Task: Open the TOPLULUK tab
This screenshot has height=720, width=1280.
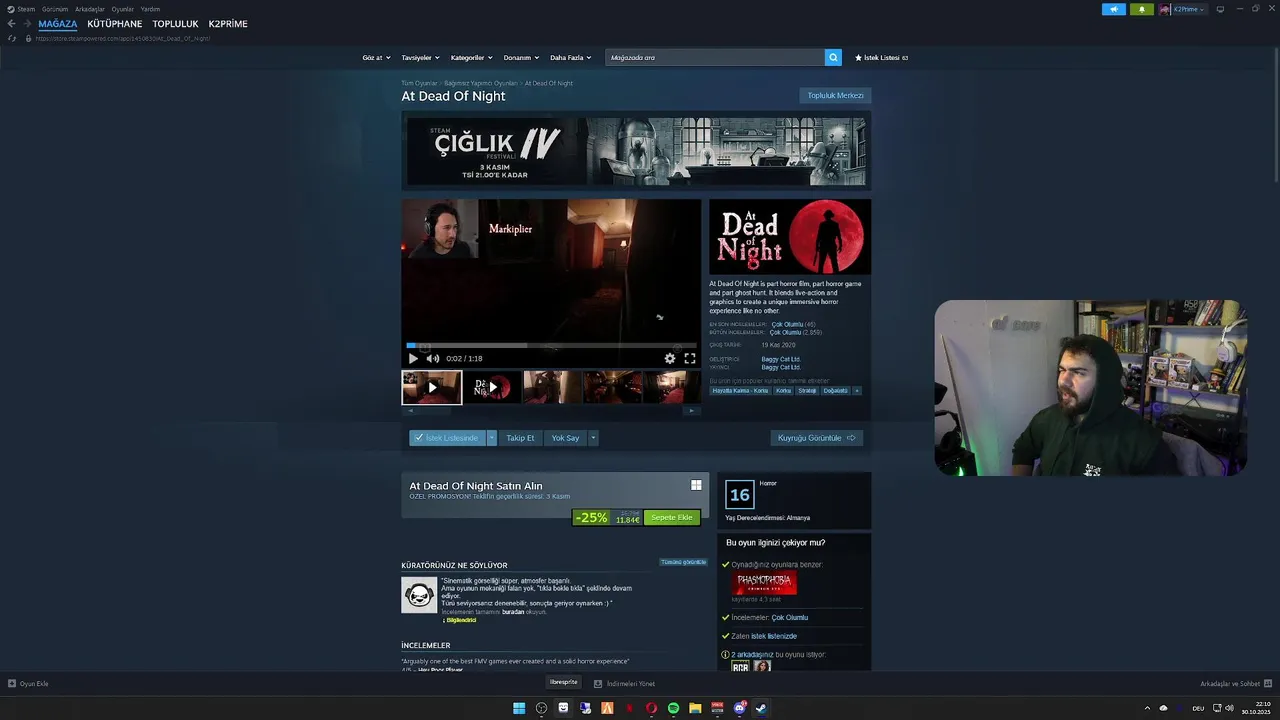Action: [175, 24]
